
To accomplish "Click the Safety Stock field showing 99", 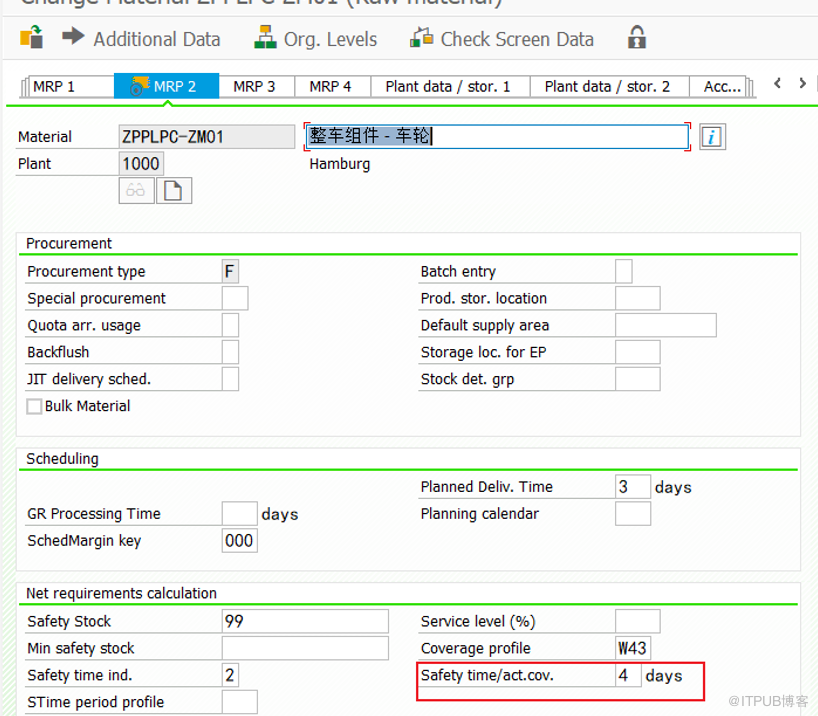I will tap(305, 621).
